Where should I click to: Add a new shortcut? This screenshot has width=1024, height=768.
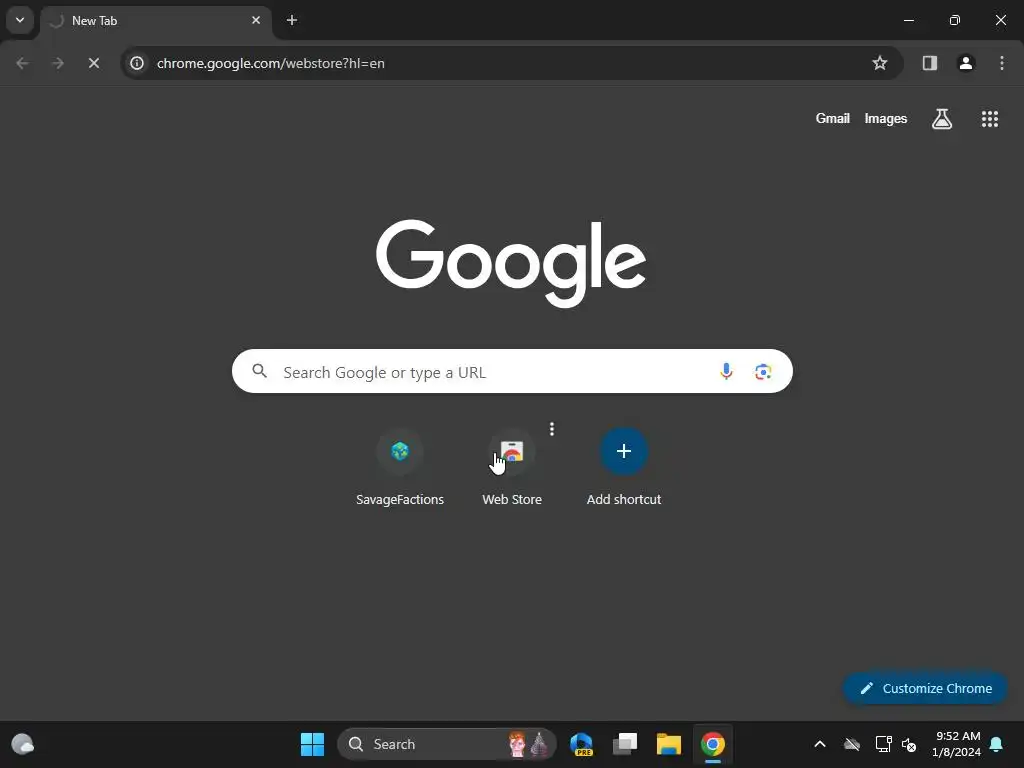point(624,466)
